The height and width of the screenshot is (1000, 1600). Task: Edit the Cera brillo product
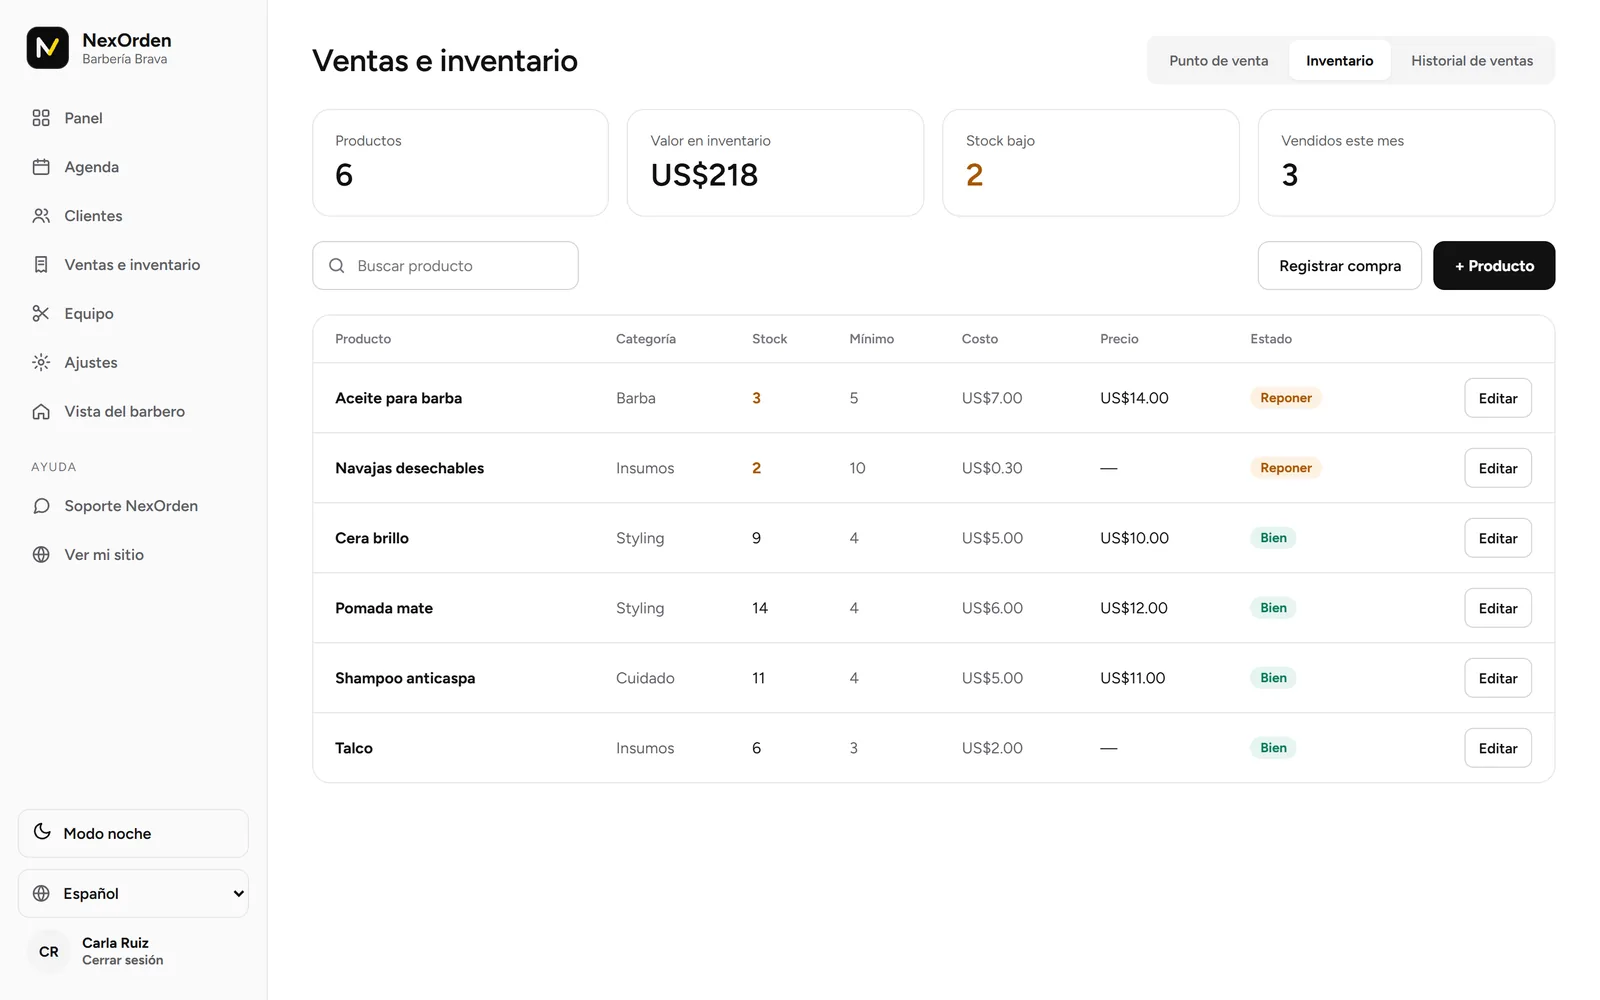tap(1498, 538)
